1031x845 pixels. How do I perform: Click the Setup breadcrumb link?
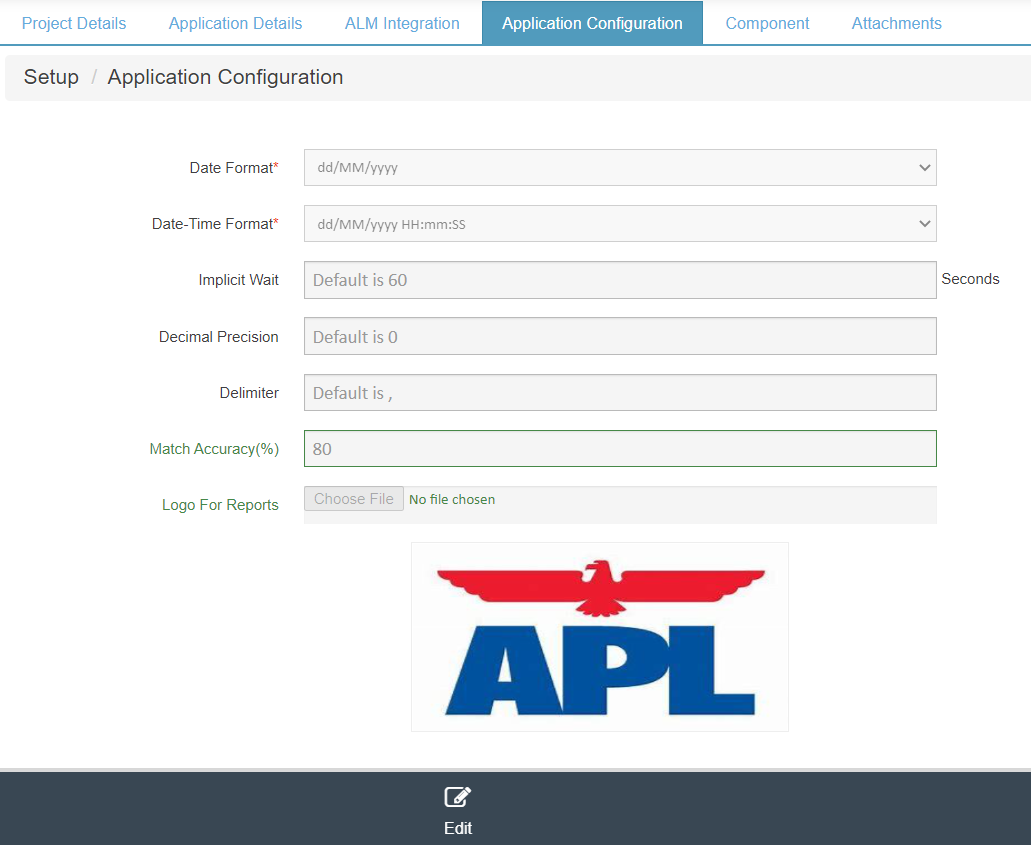click(x=51, y=77)
